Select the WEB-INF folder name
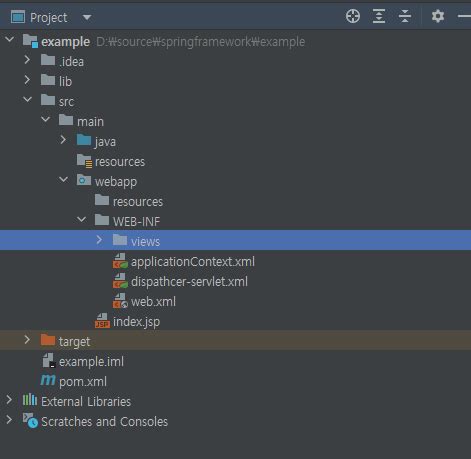Screen dimensions: 471x459 137,222
